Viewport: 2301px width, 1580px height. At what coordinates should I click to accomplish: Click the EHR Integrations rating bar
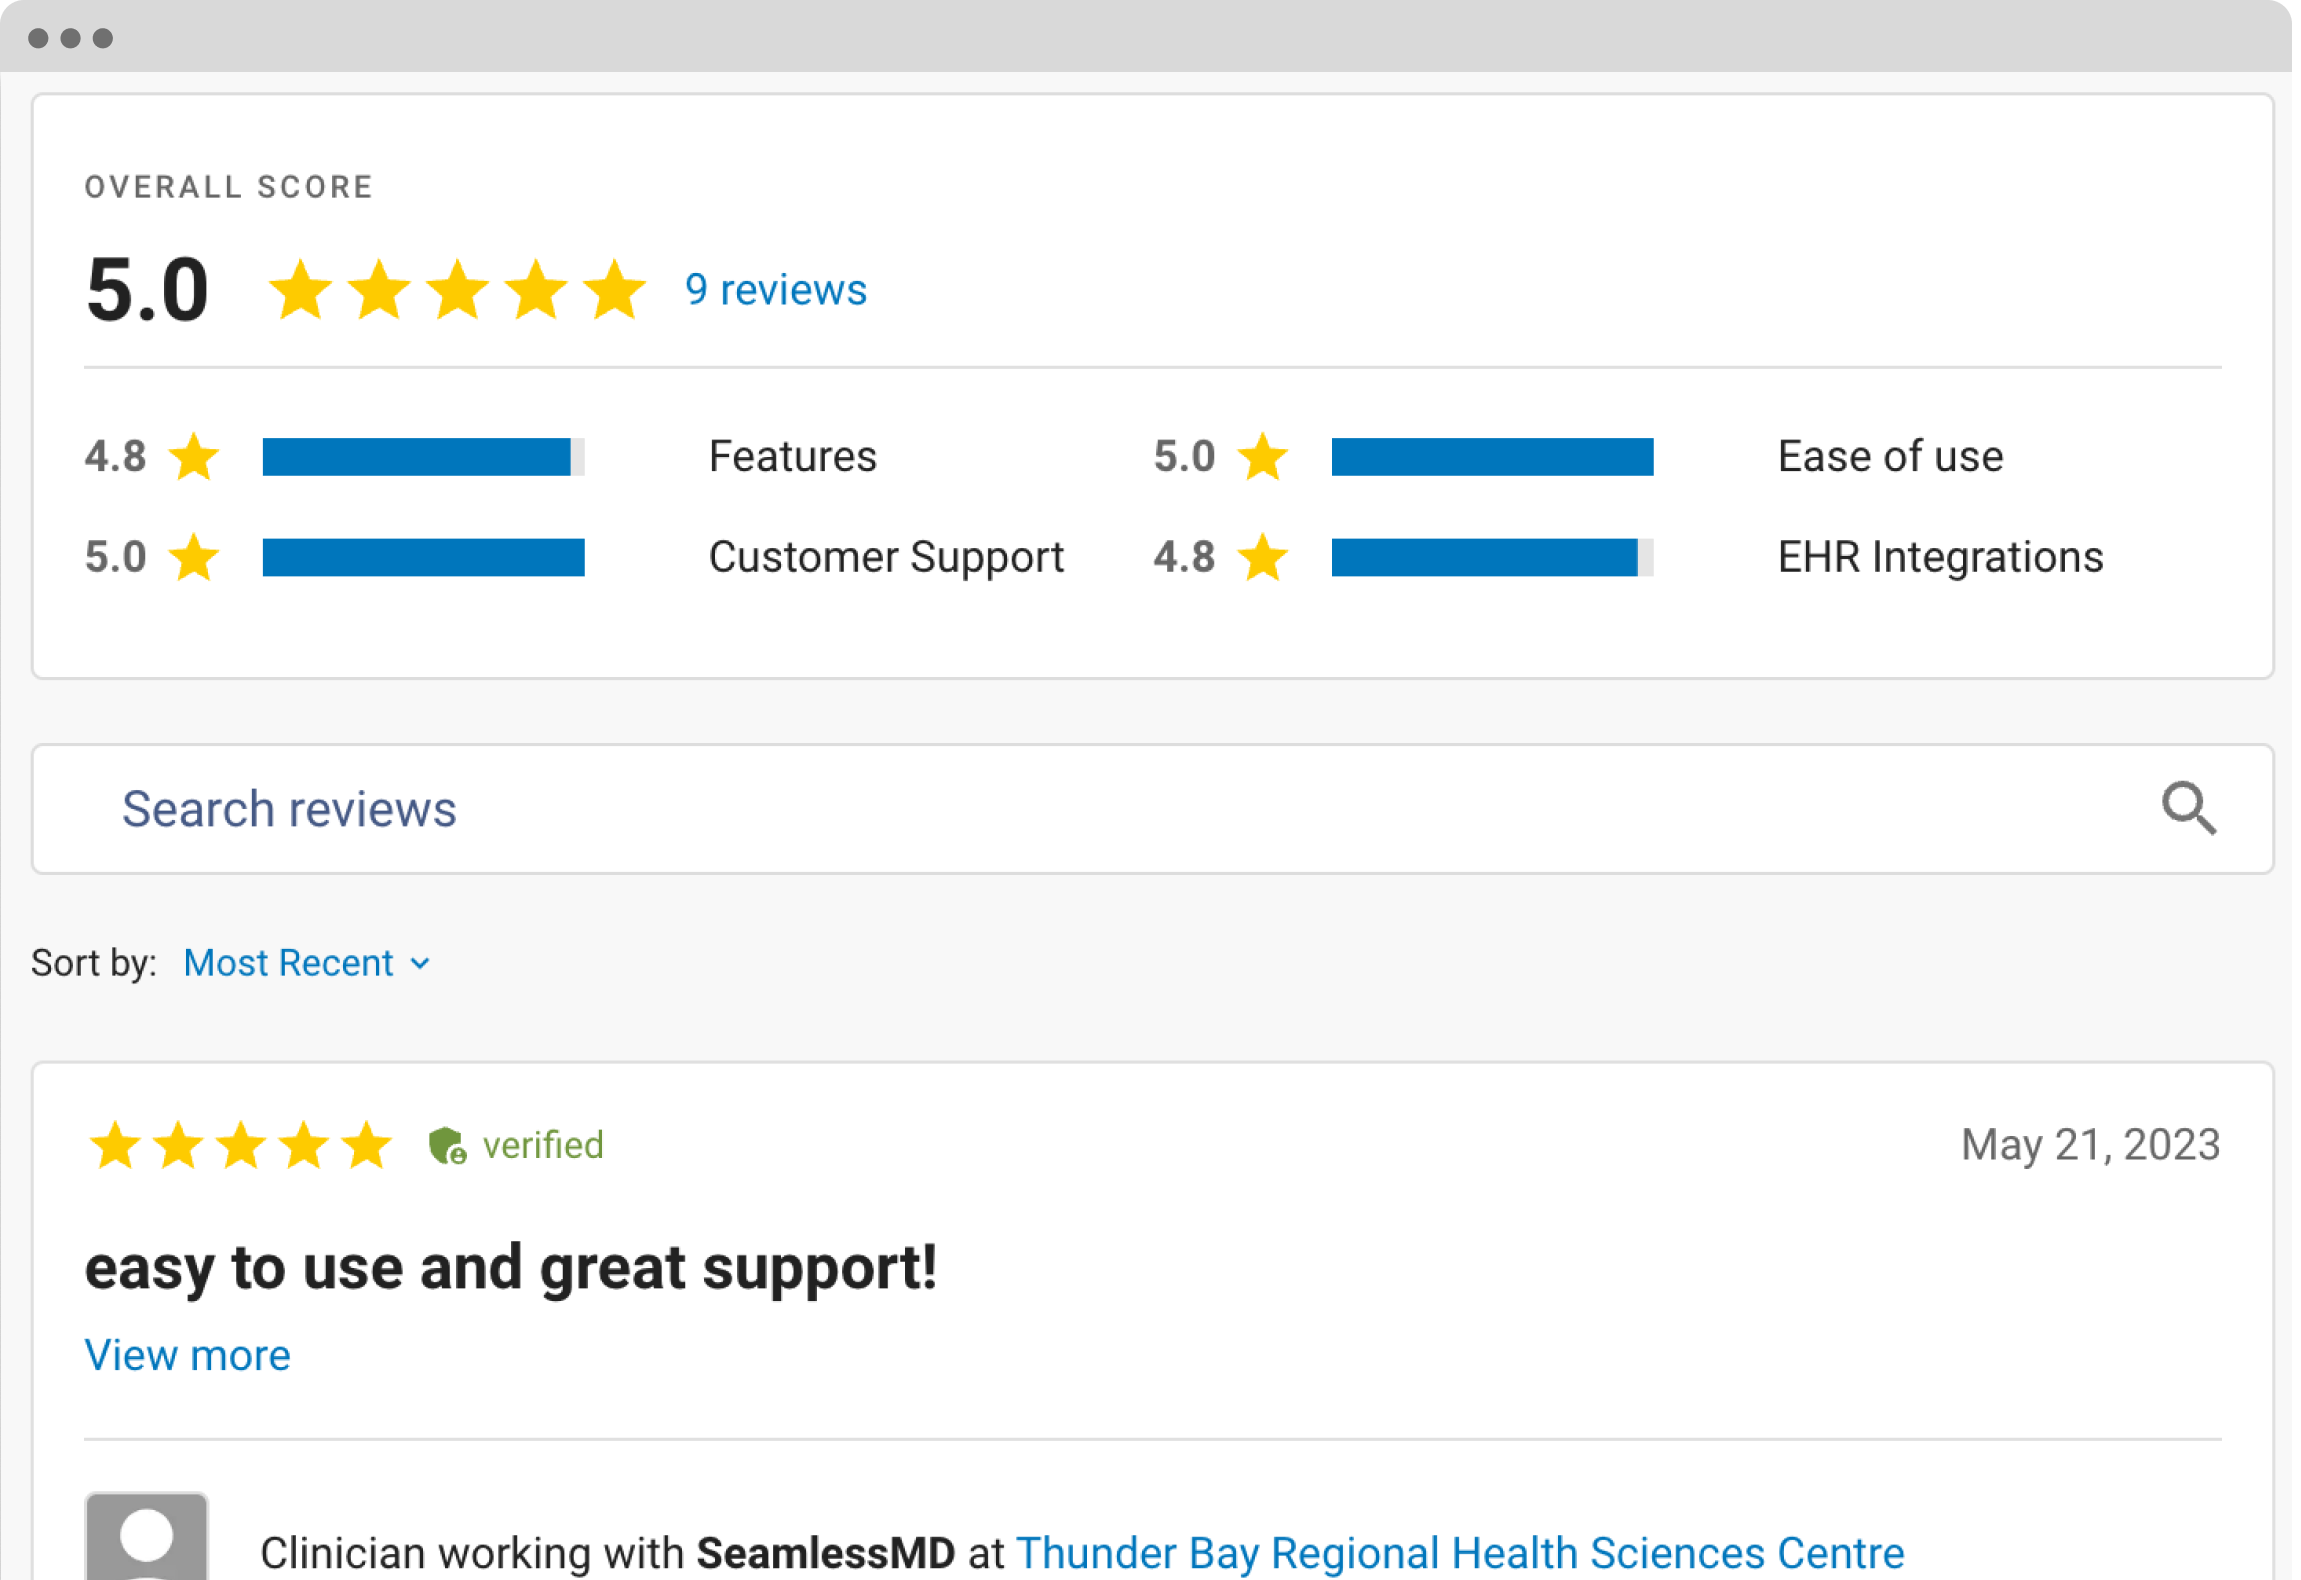[1492, 557]
